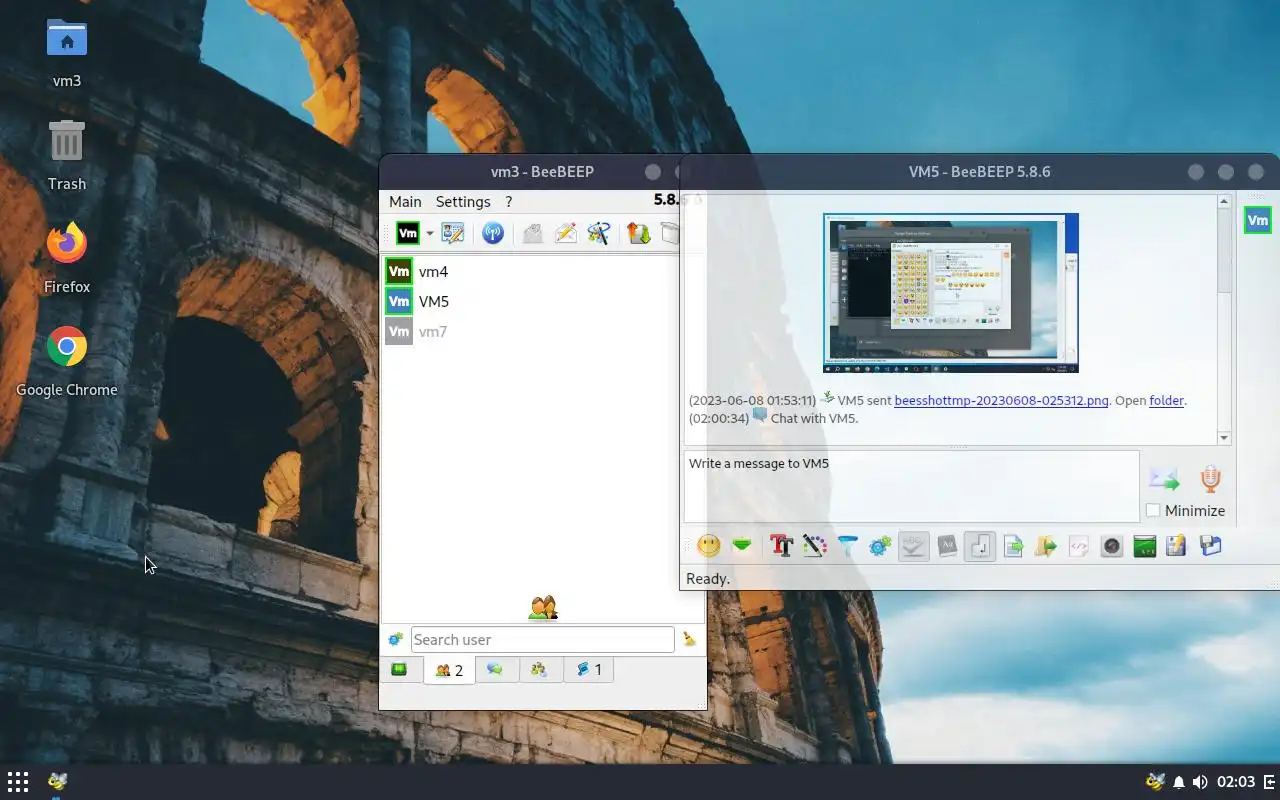
Task: Toggle the ABC spell check button
Action: pos(914,546)
